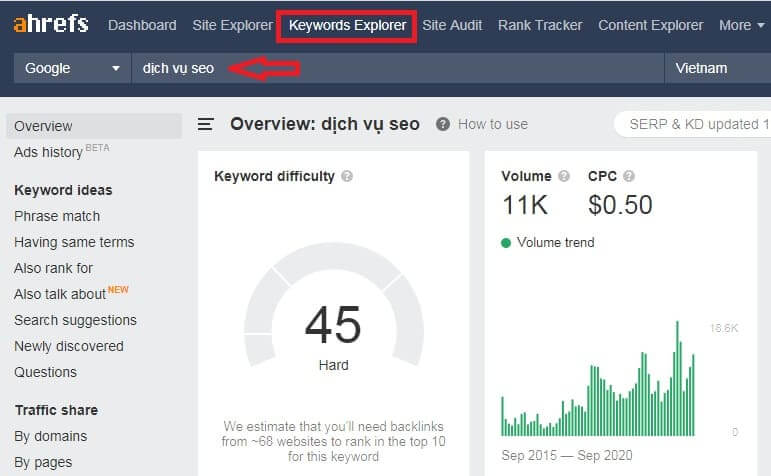Go to Dashboard
Screen dimensions: 771x476
point(142,25)
